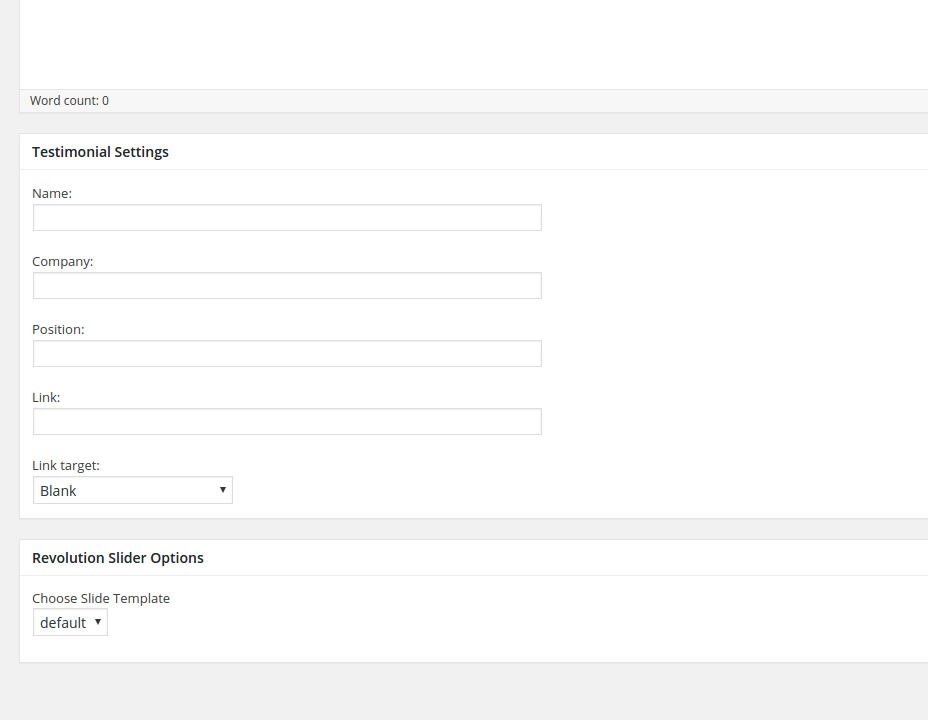Click the "Name:" label
This screenshot has width=928, height=720.
pos(52,194)
